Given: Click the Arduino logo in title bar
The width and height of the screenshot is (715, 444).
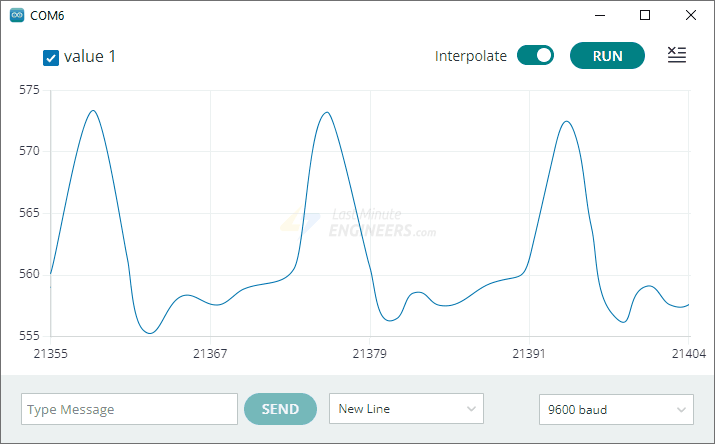Looking at the screenshot, I should pos(16,15).
